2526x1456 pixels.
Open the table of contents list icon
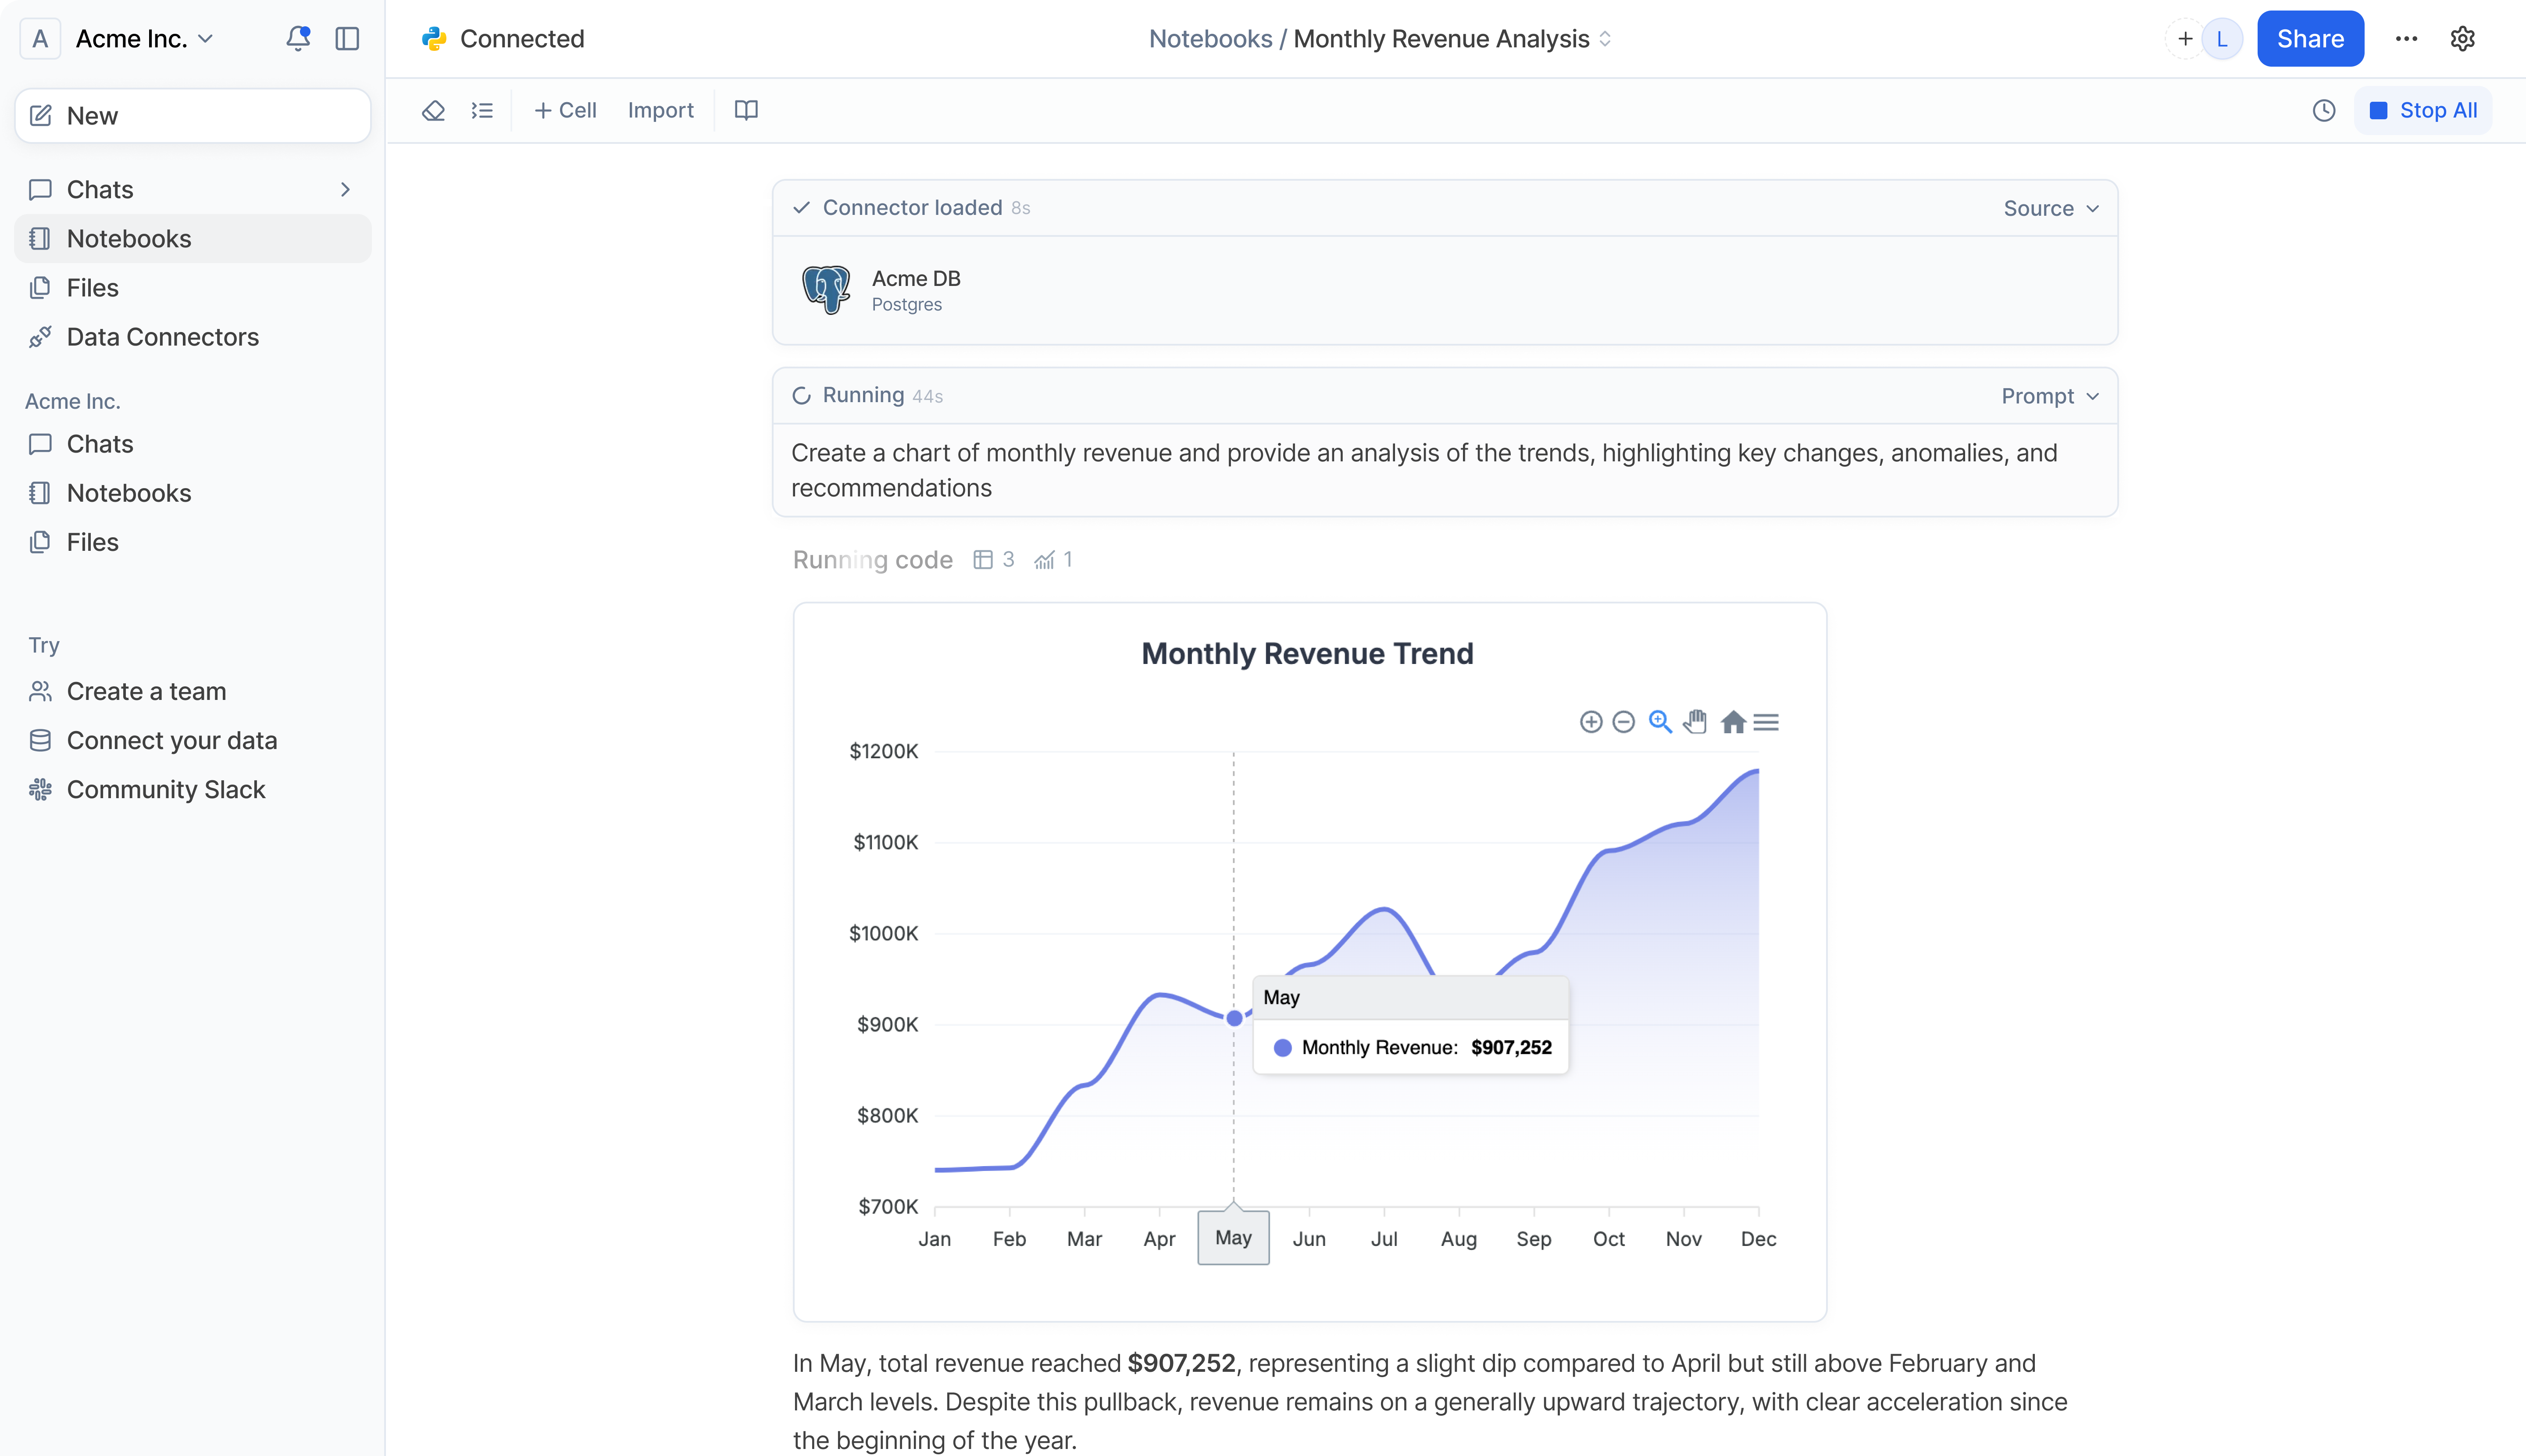[482, 110]
